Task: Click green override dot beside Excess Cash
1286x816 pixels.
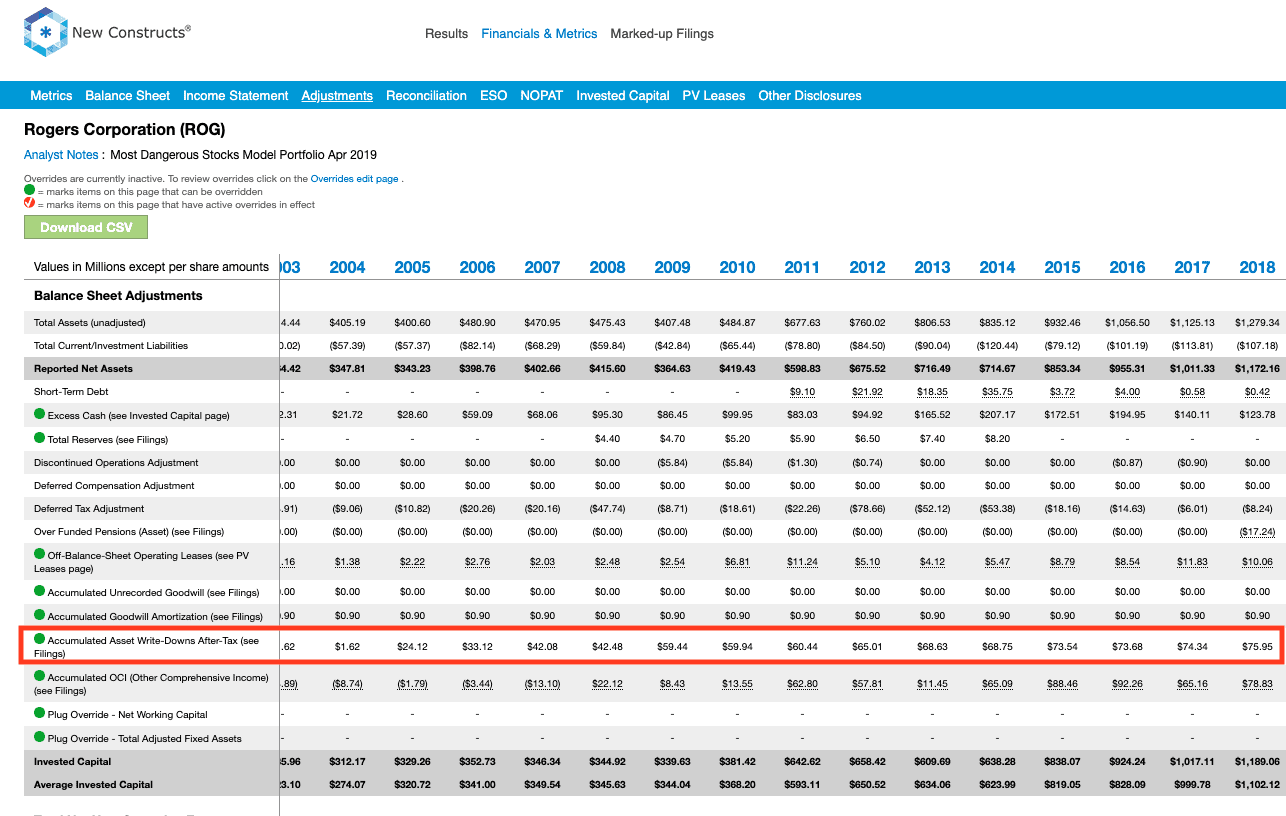Action: click(40, 414)
